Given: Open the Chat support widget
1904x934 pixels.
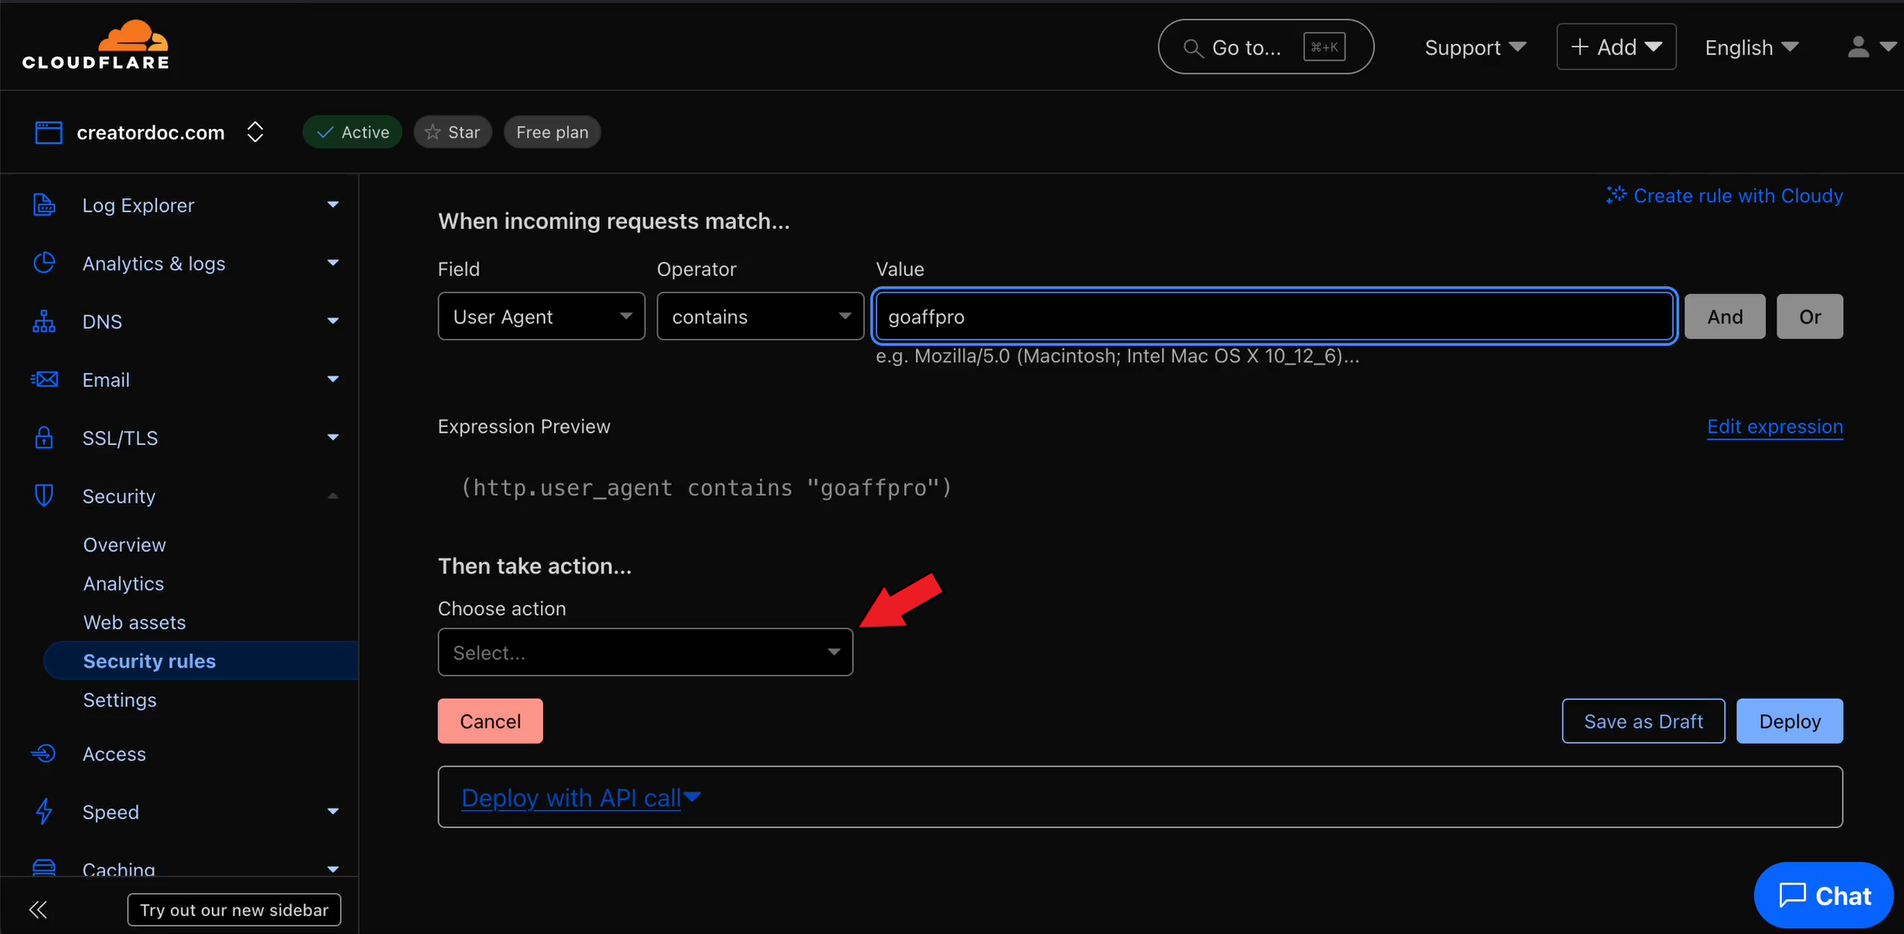Looking at the screenshot, I should (x=1823, y=896).
